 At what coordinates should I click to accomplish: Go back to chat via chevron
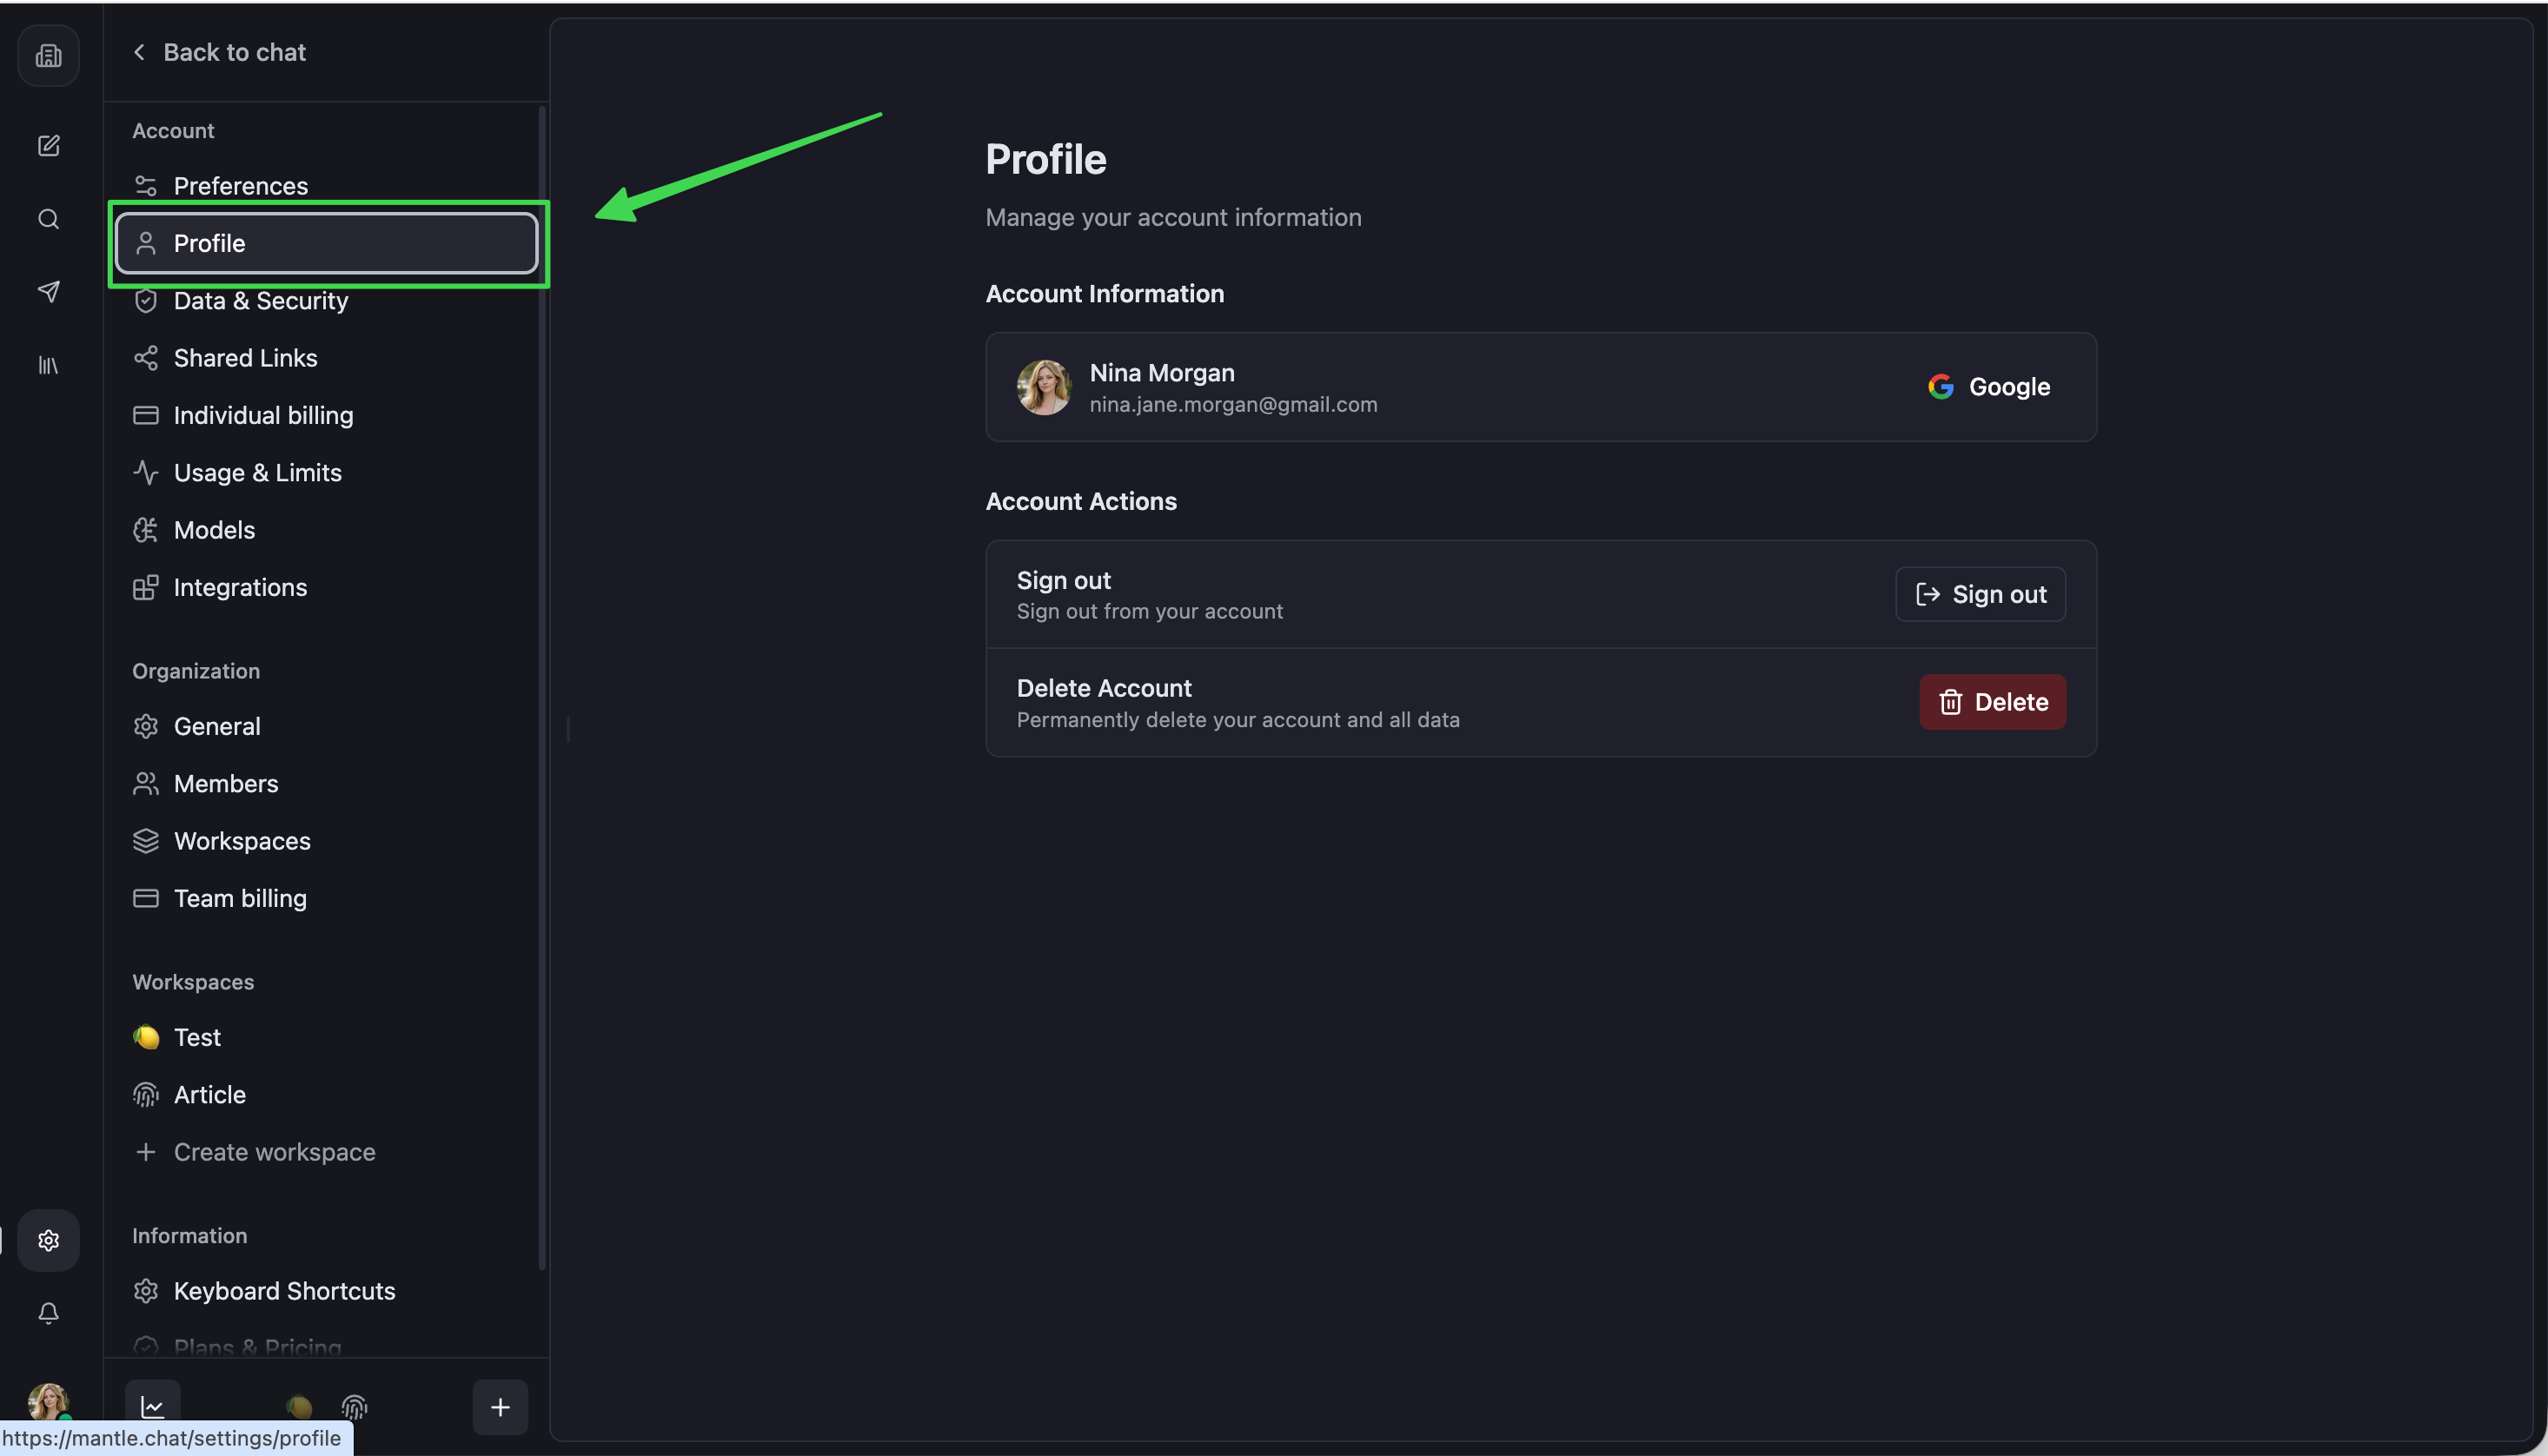click(x=139, y=52)
